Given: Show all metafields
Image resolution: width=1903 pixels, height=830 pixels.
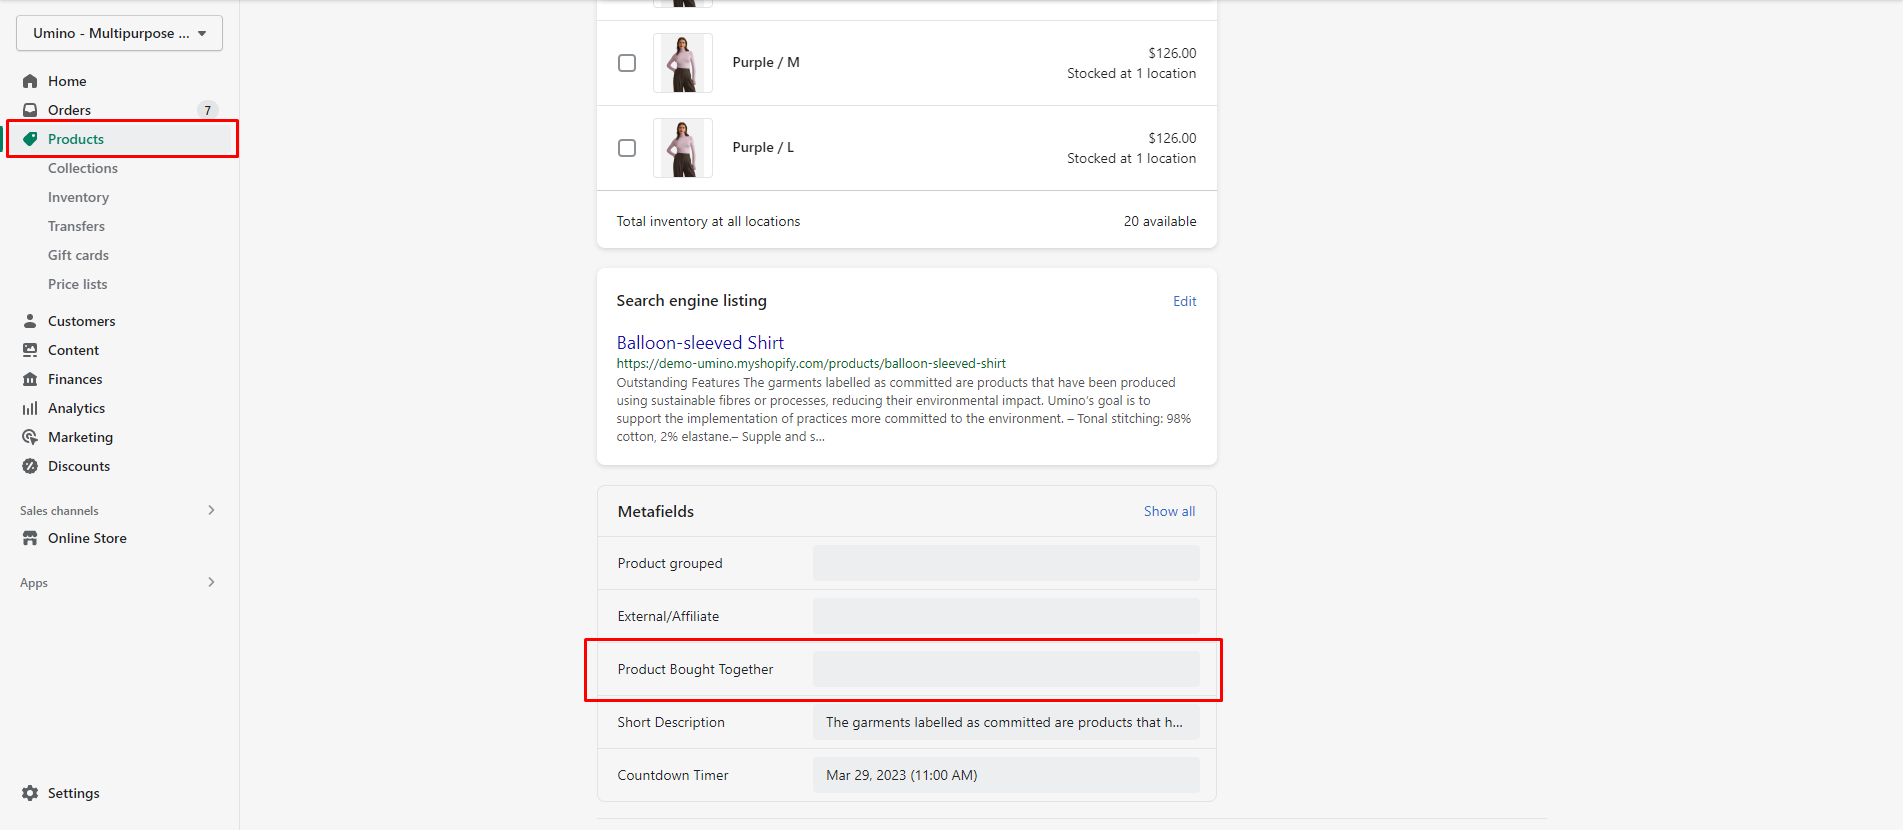Looking at the screenshot, I should [1169, 511].
